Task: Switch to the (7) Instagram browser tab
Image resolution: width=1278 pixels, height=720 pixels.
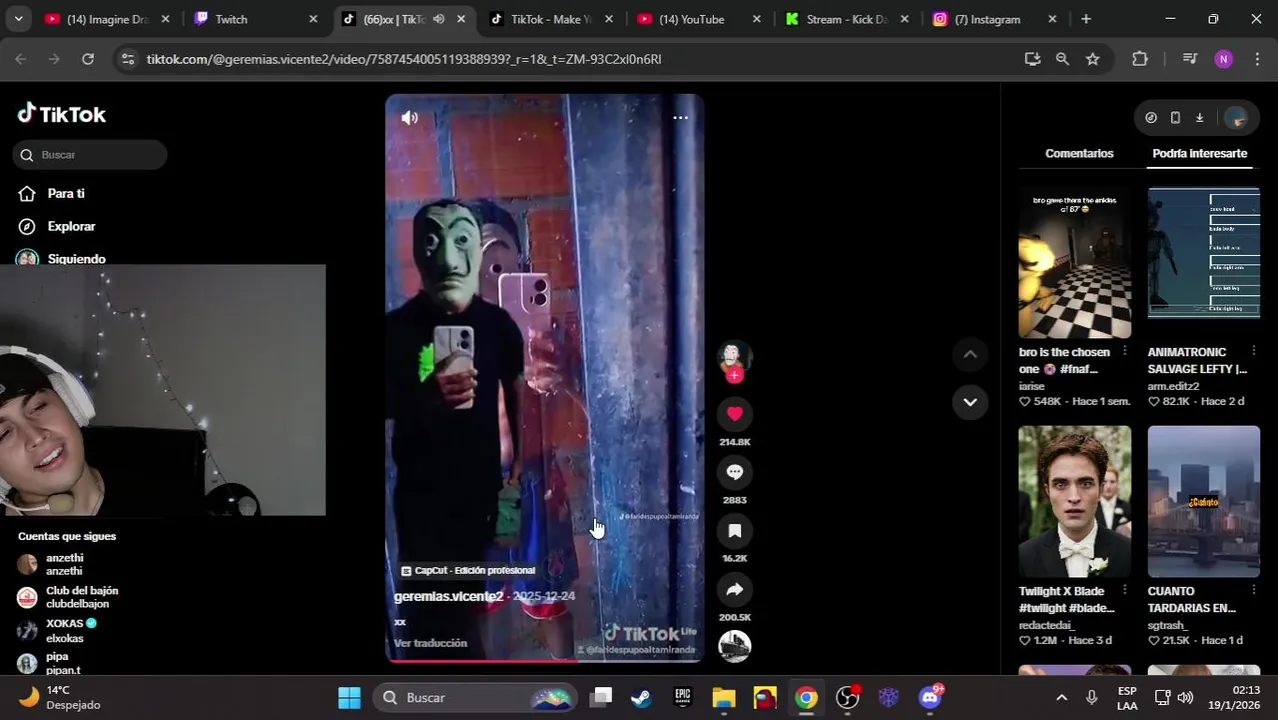Action: 994,19
